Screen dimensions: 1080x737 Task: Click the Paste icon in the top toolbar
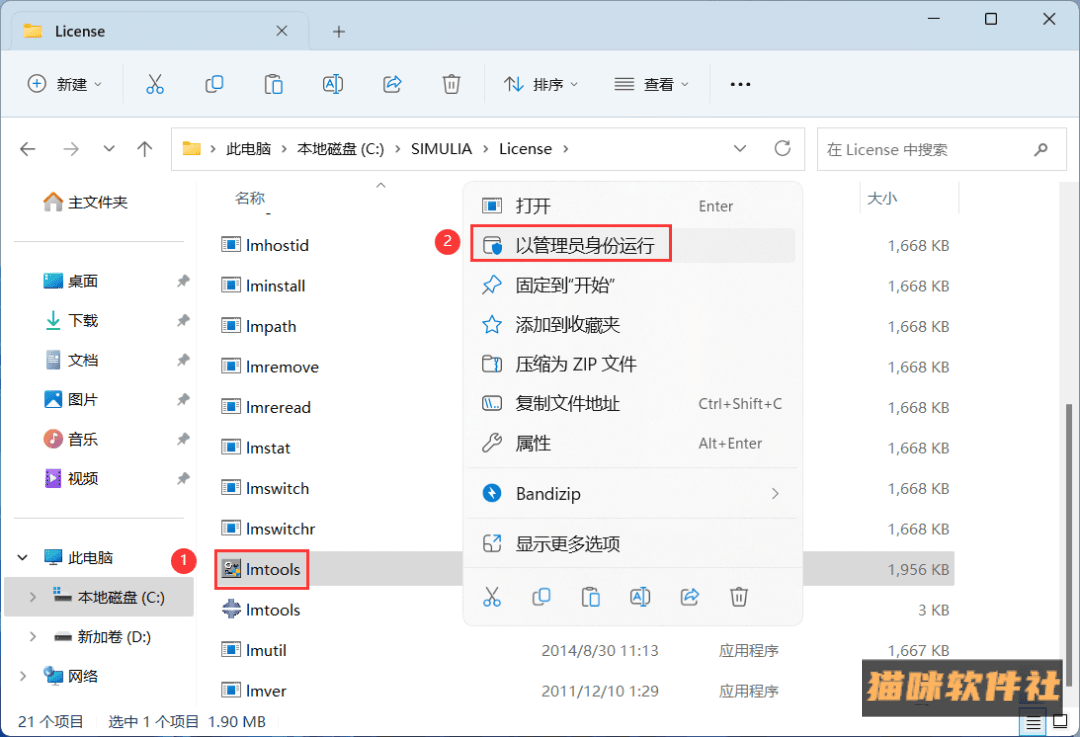(x=273, y=84)
